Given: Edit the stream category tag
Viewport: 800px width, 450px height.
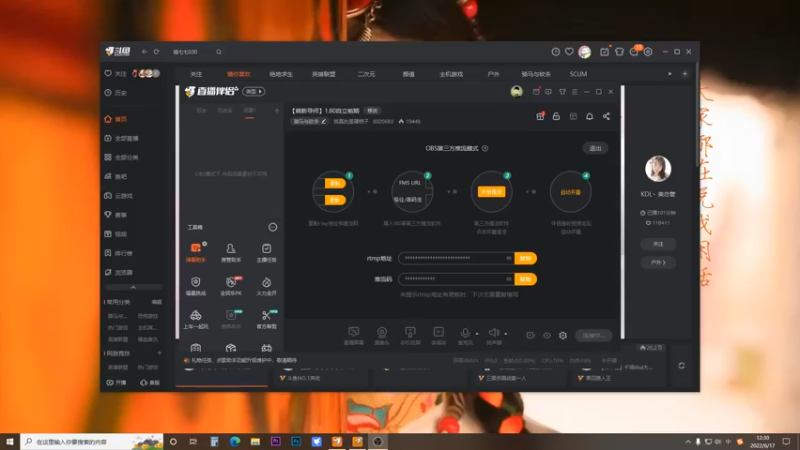Looking at the screenshot, I should point(310,121).
